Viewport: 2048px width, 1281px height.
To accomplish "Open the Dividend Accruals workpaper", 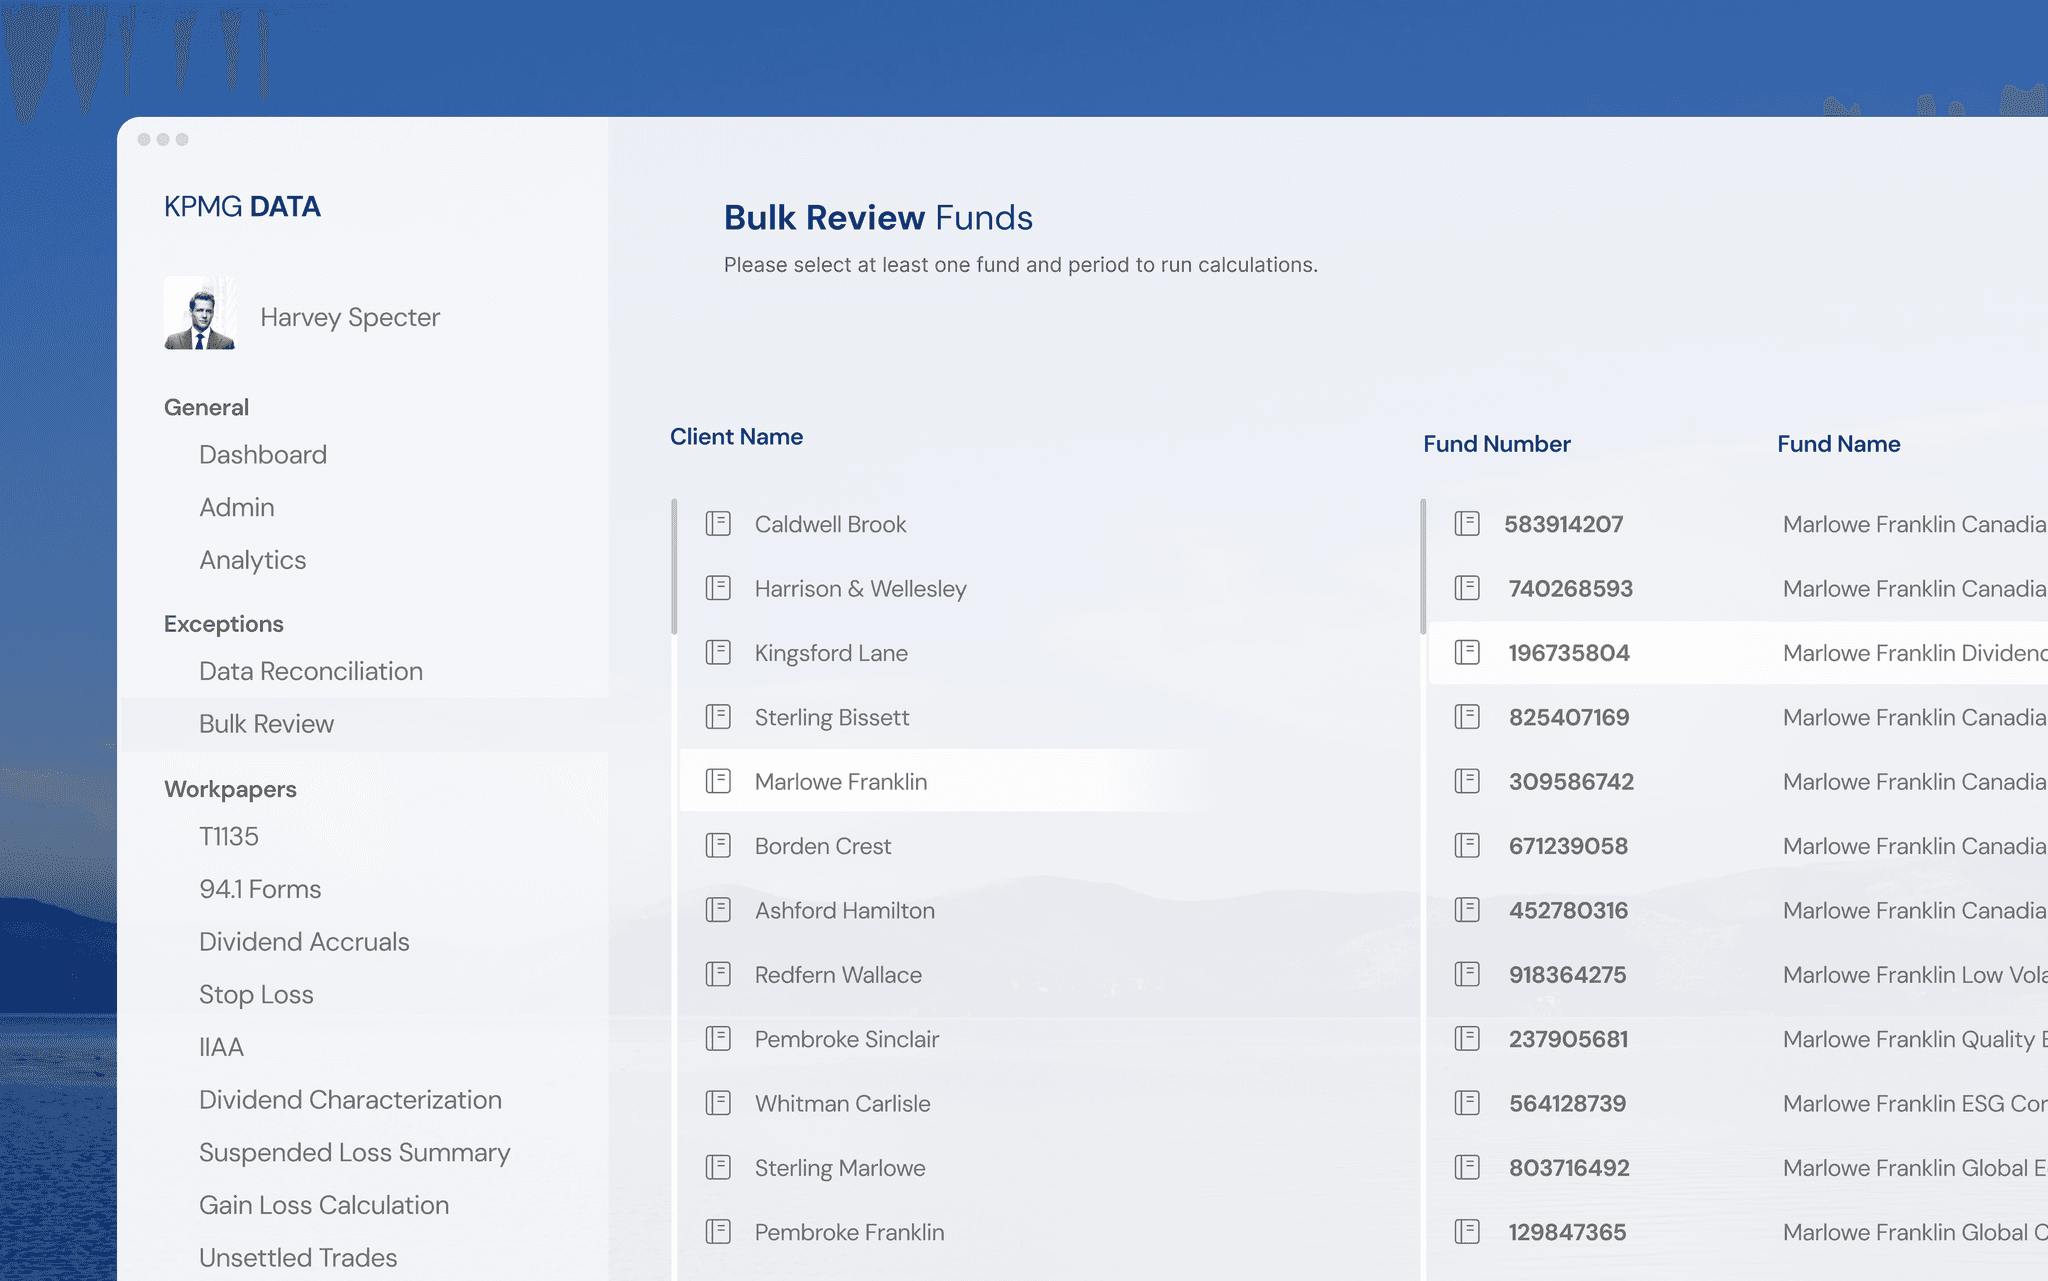I will click(304, 942).
